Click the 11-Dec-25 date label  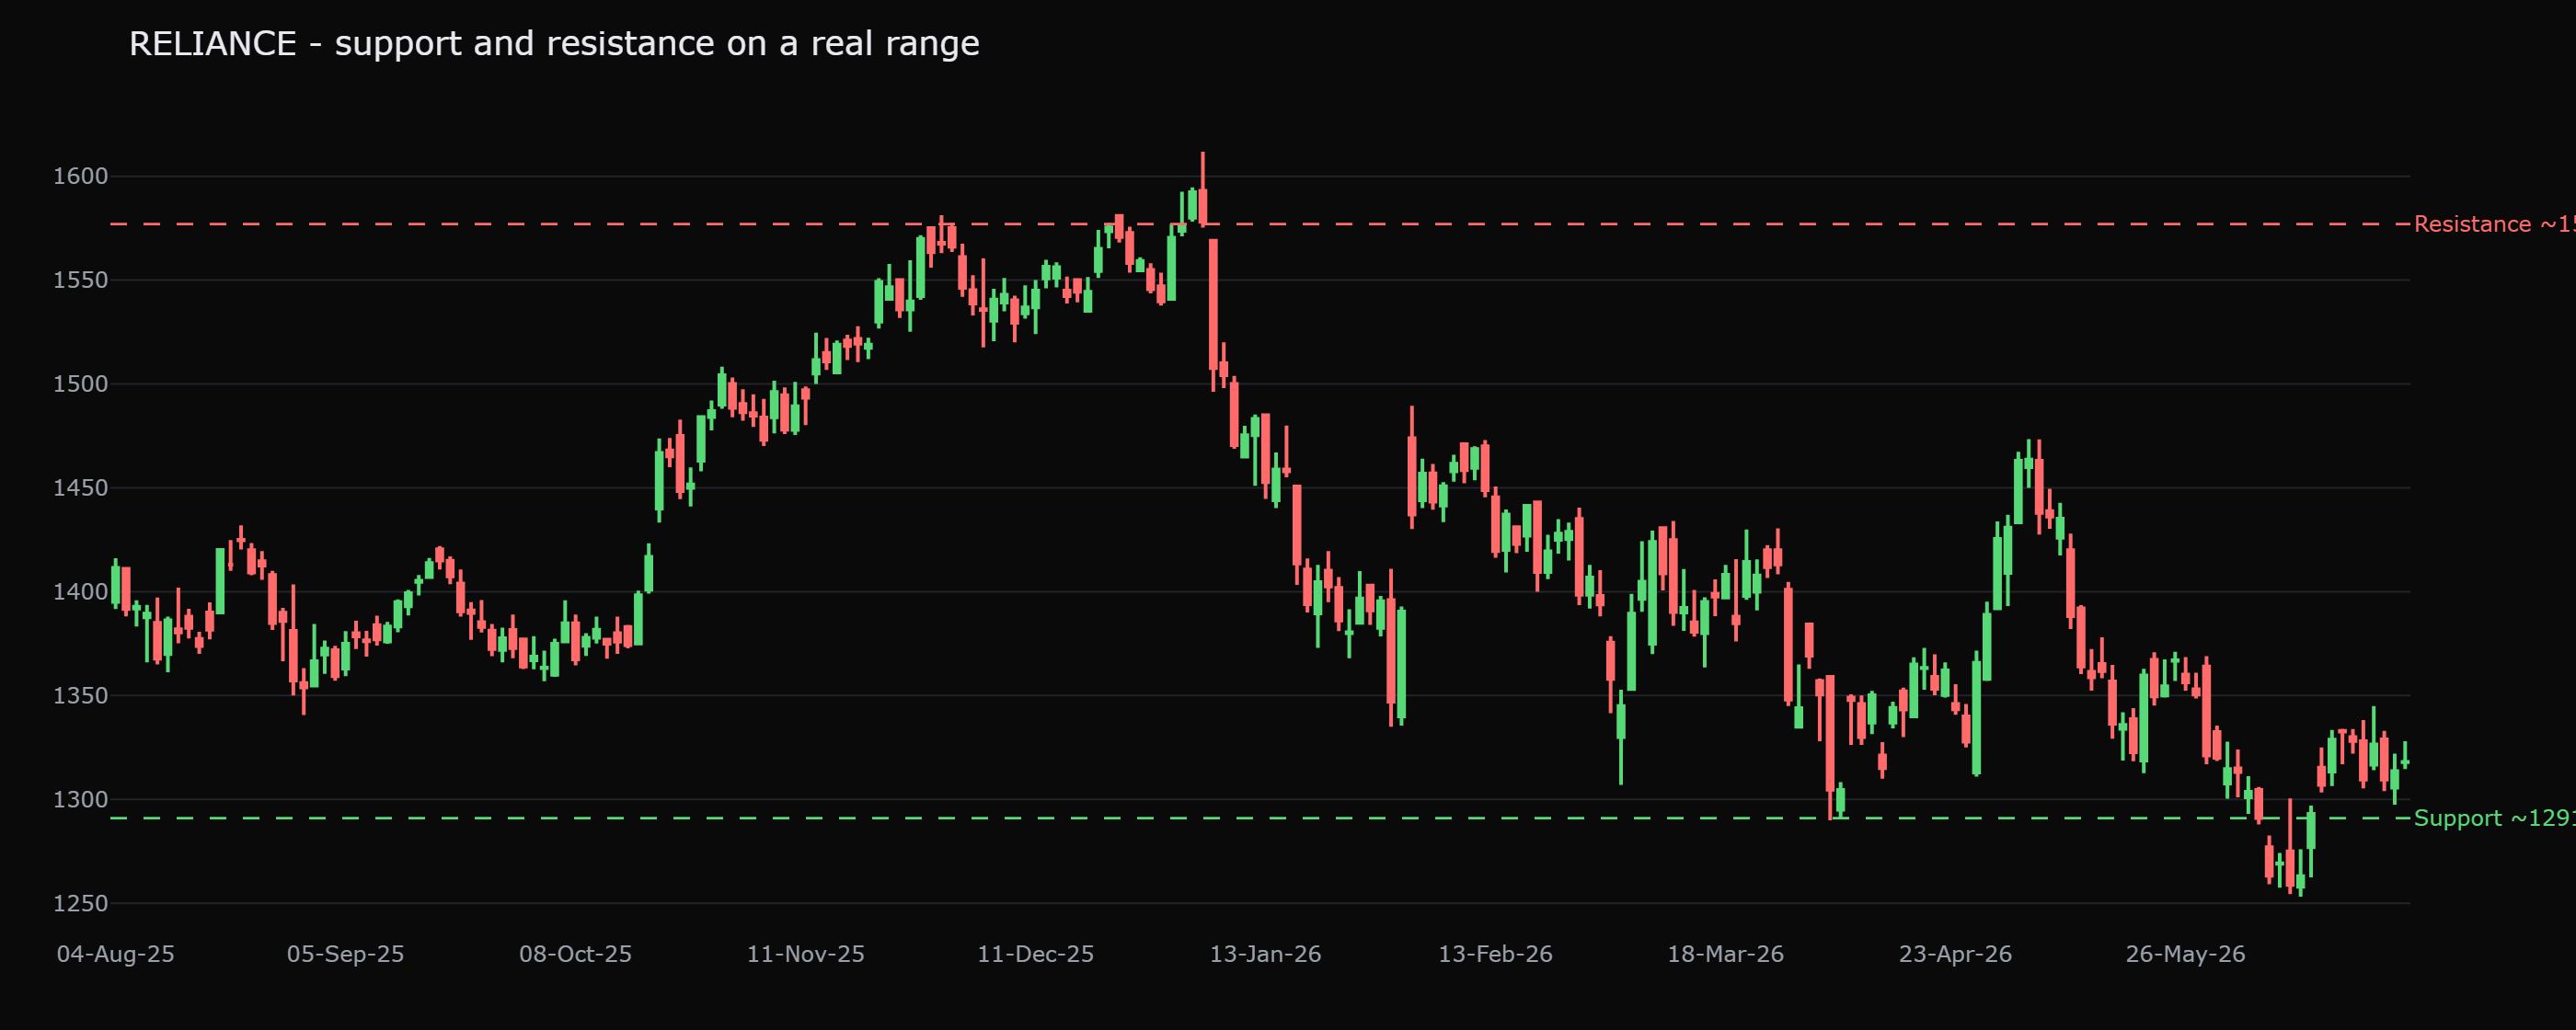(x=1035, y=954)
